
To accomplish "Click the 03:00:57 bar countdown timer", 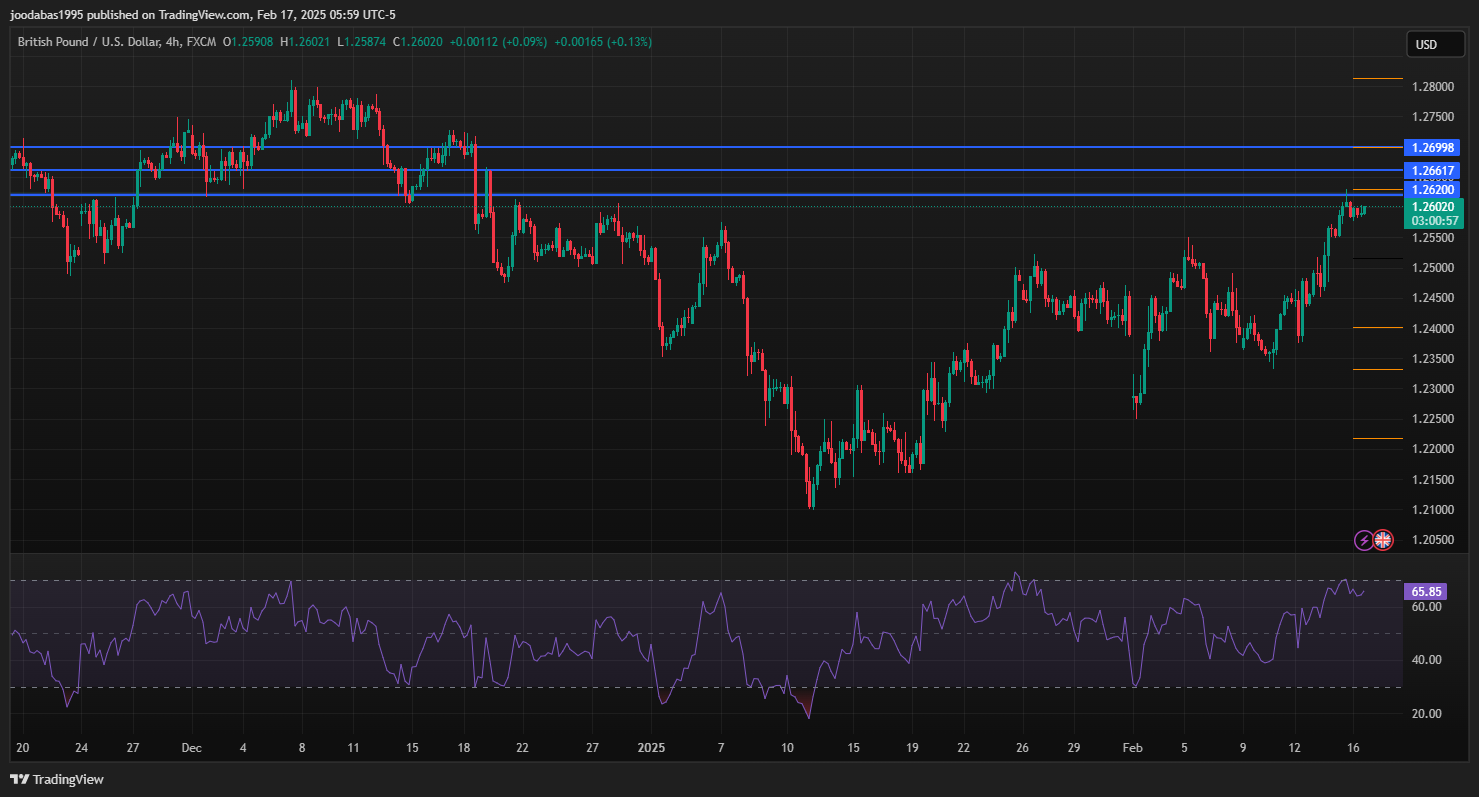I will [1434, 220].
